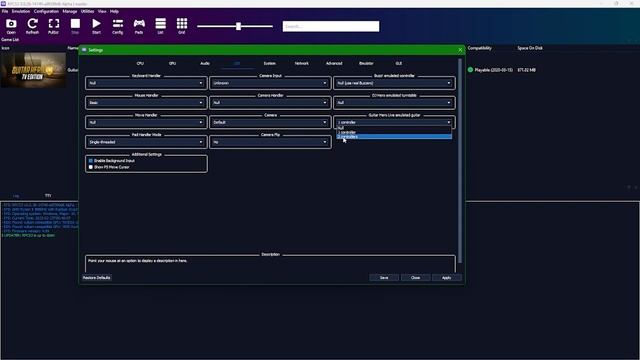This screenshot has height=360, width=640.
Task: Switch to the TTY tab
Action: [x=48, y=196]
